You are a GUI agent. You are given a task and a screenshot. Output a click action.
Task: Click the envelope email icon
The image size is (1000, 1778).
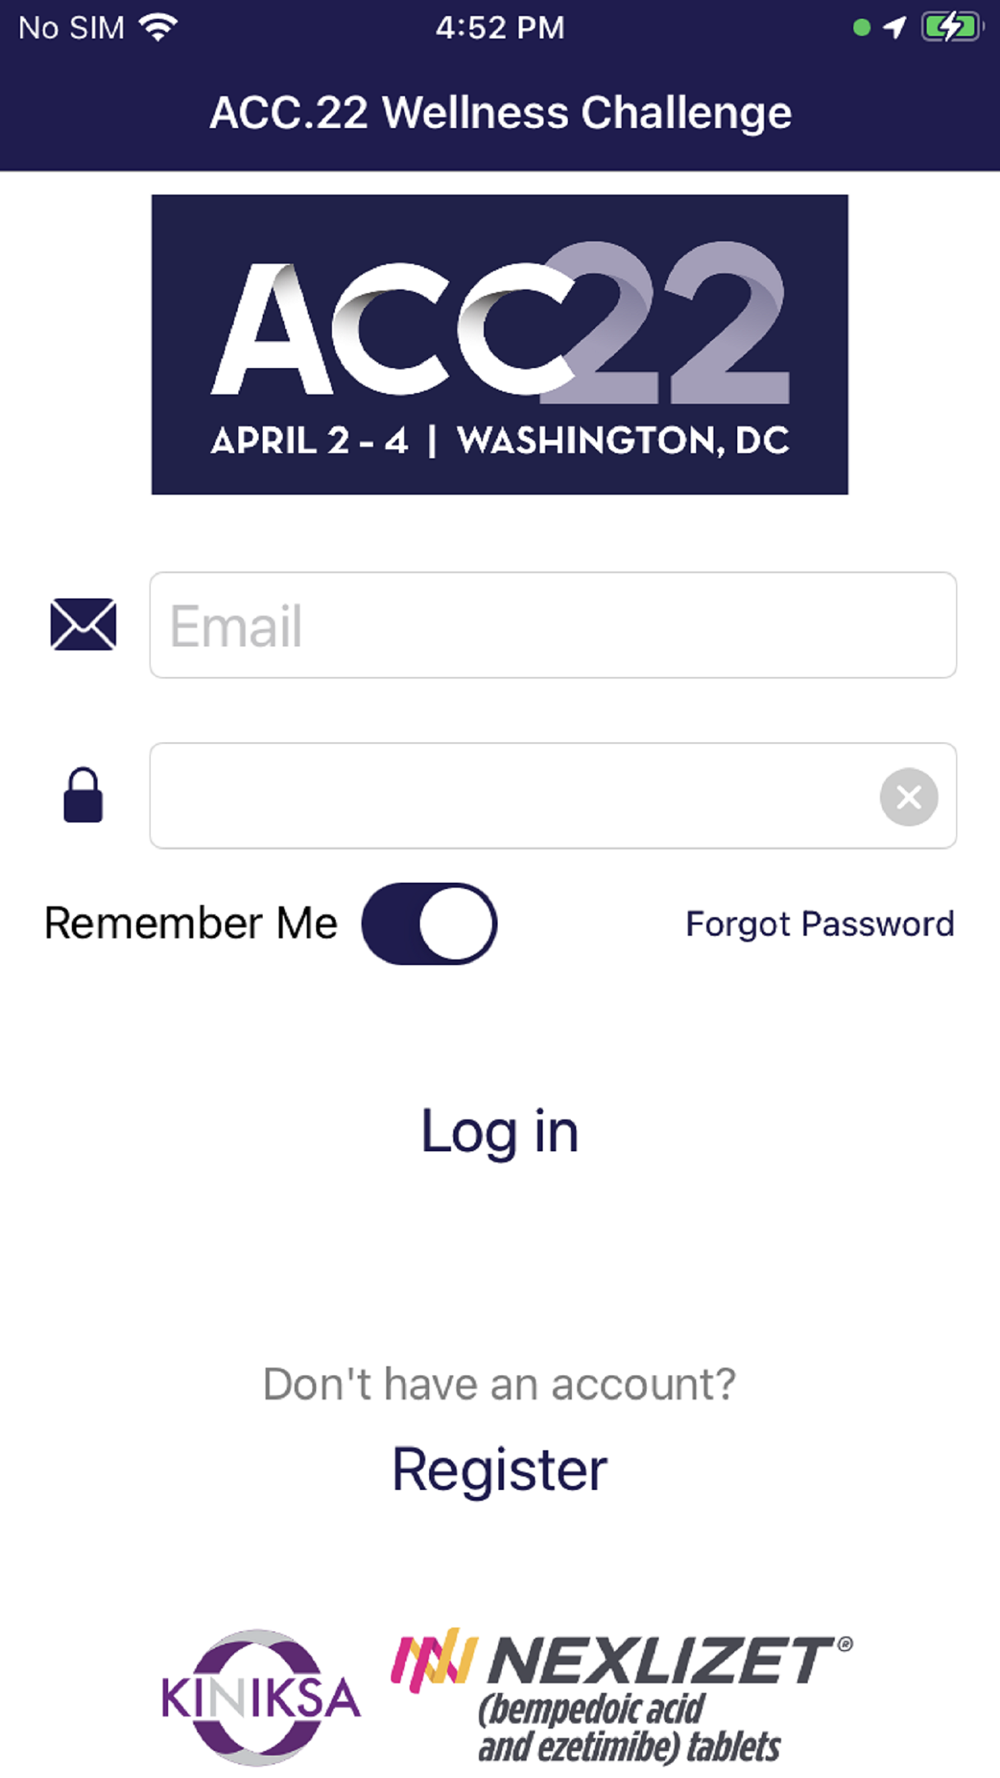pos(83,625)
